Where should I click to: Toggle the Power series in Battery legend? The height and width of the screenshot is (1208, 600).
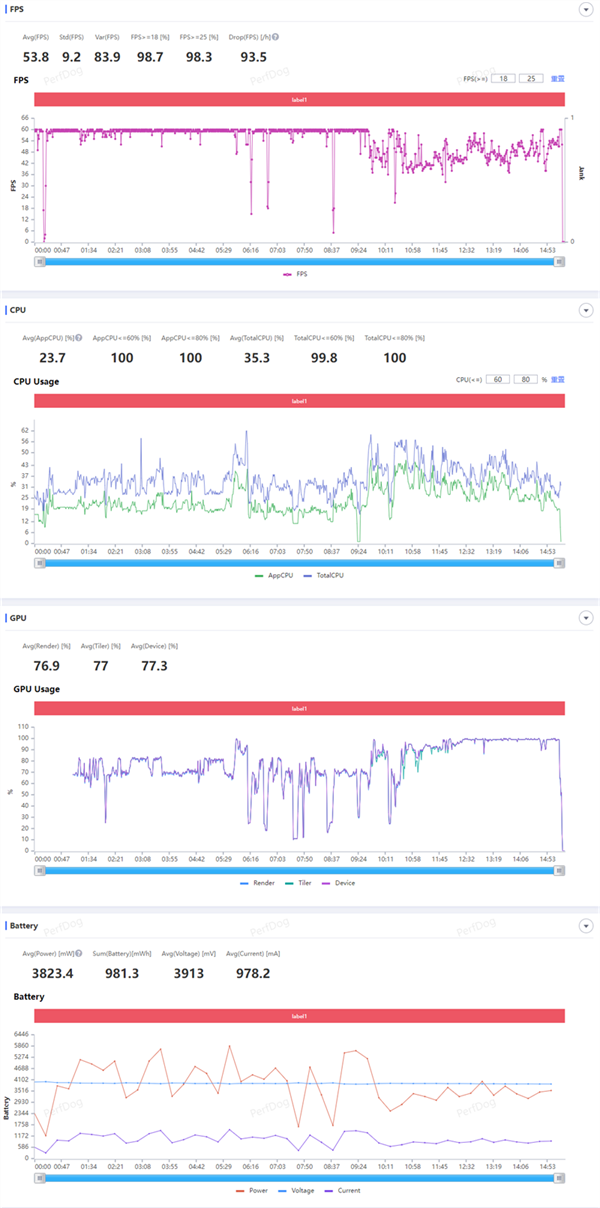[x=250, y=1190]
